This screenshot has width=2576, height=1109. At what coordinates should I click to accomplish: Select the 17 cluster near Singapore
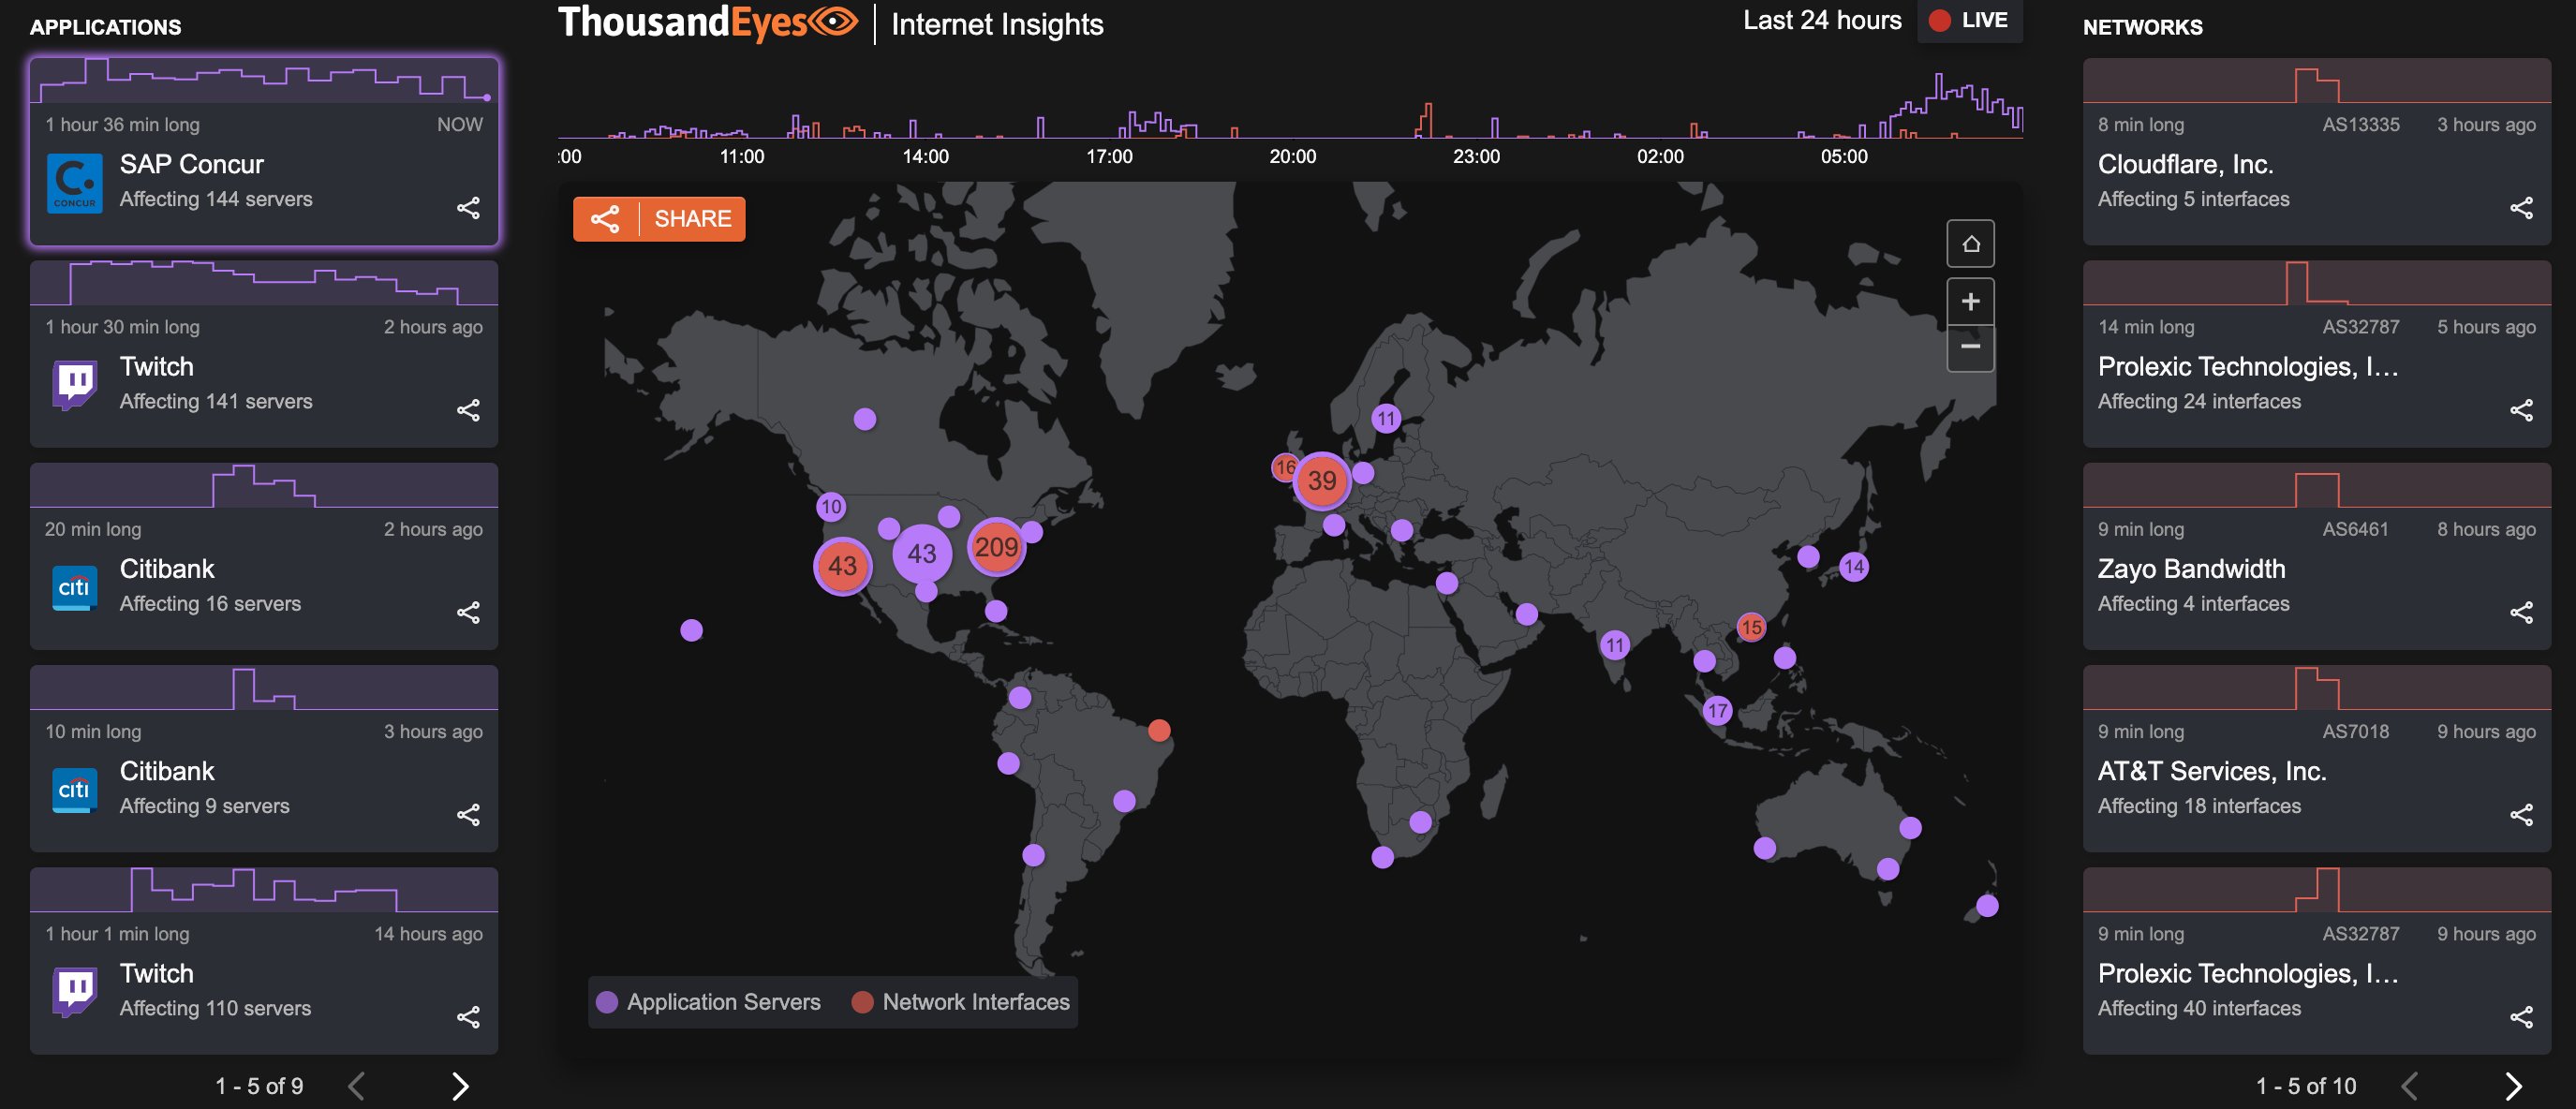point(1718,711)
